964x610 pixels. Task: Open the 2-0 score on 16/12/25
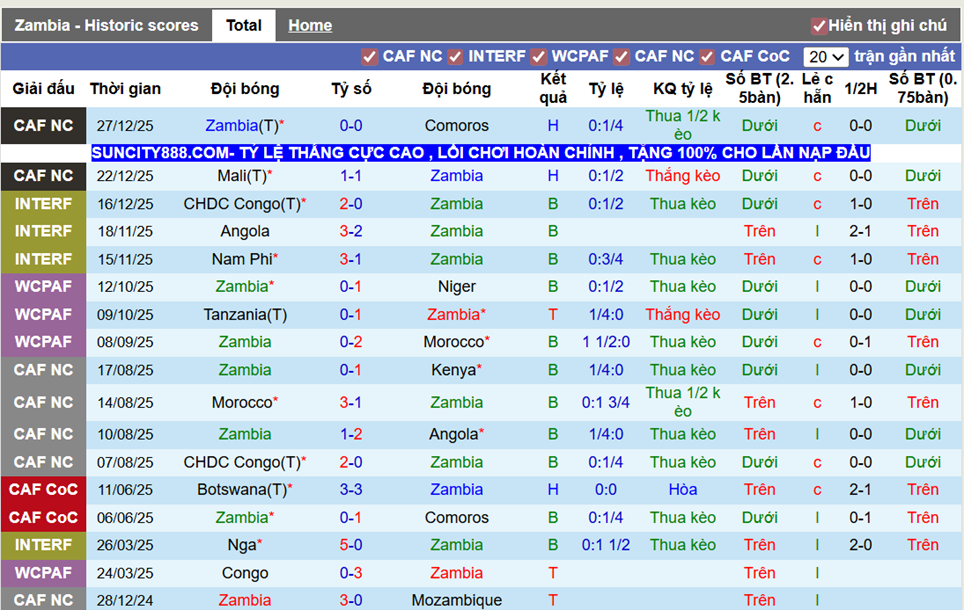point(351,204)
